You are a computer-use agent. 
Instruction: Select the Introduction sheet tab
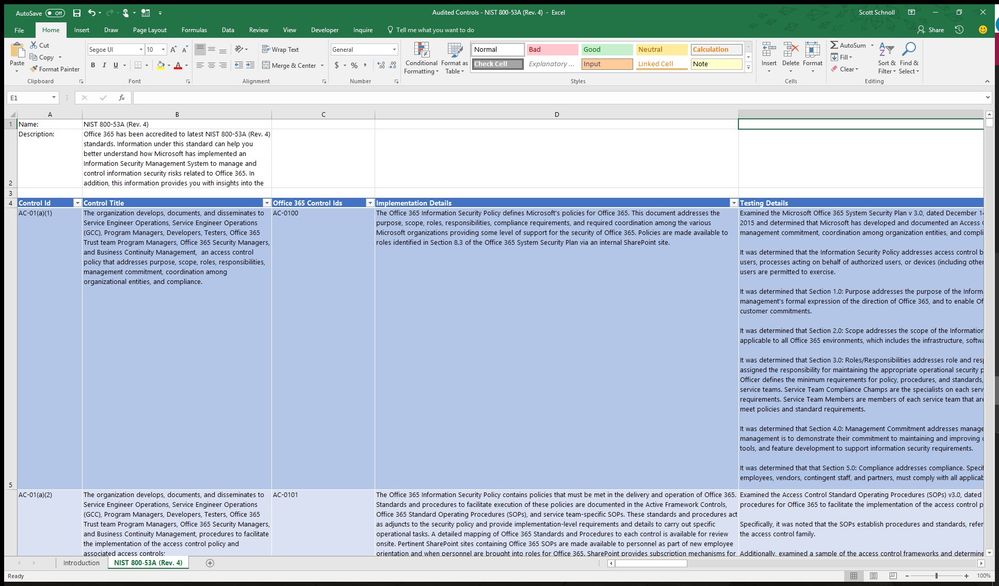coord(82,563)
